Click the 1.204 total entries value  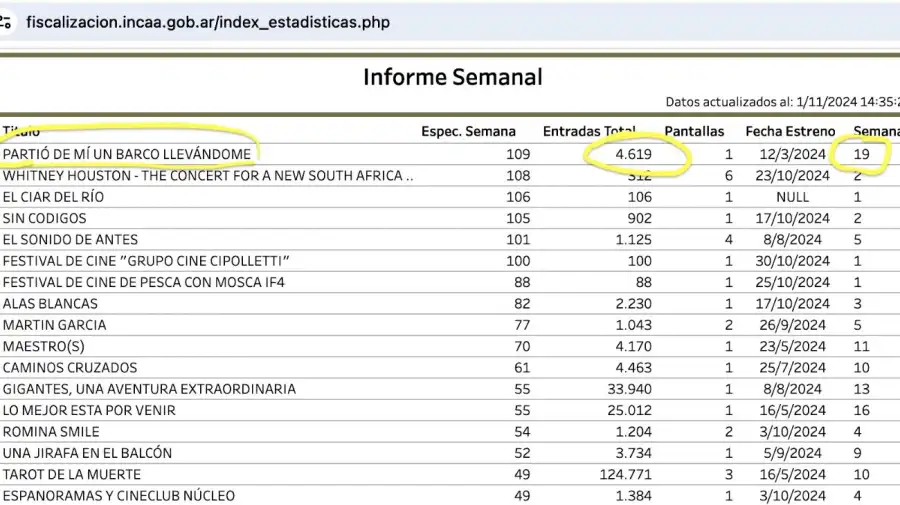[x=634, y=432]
